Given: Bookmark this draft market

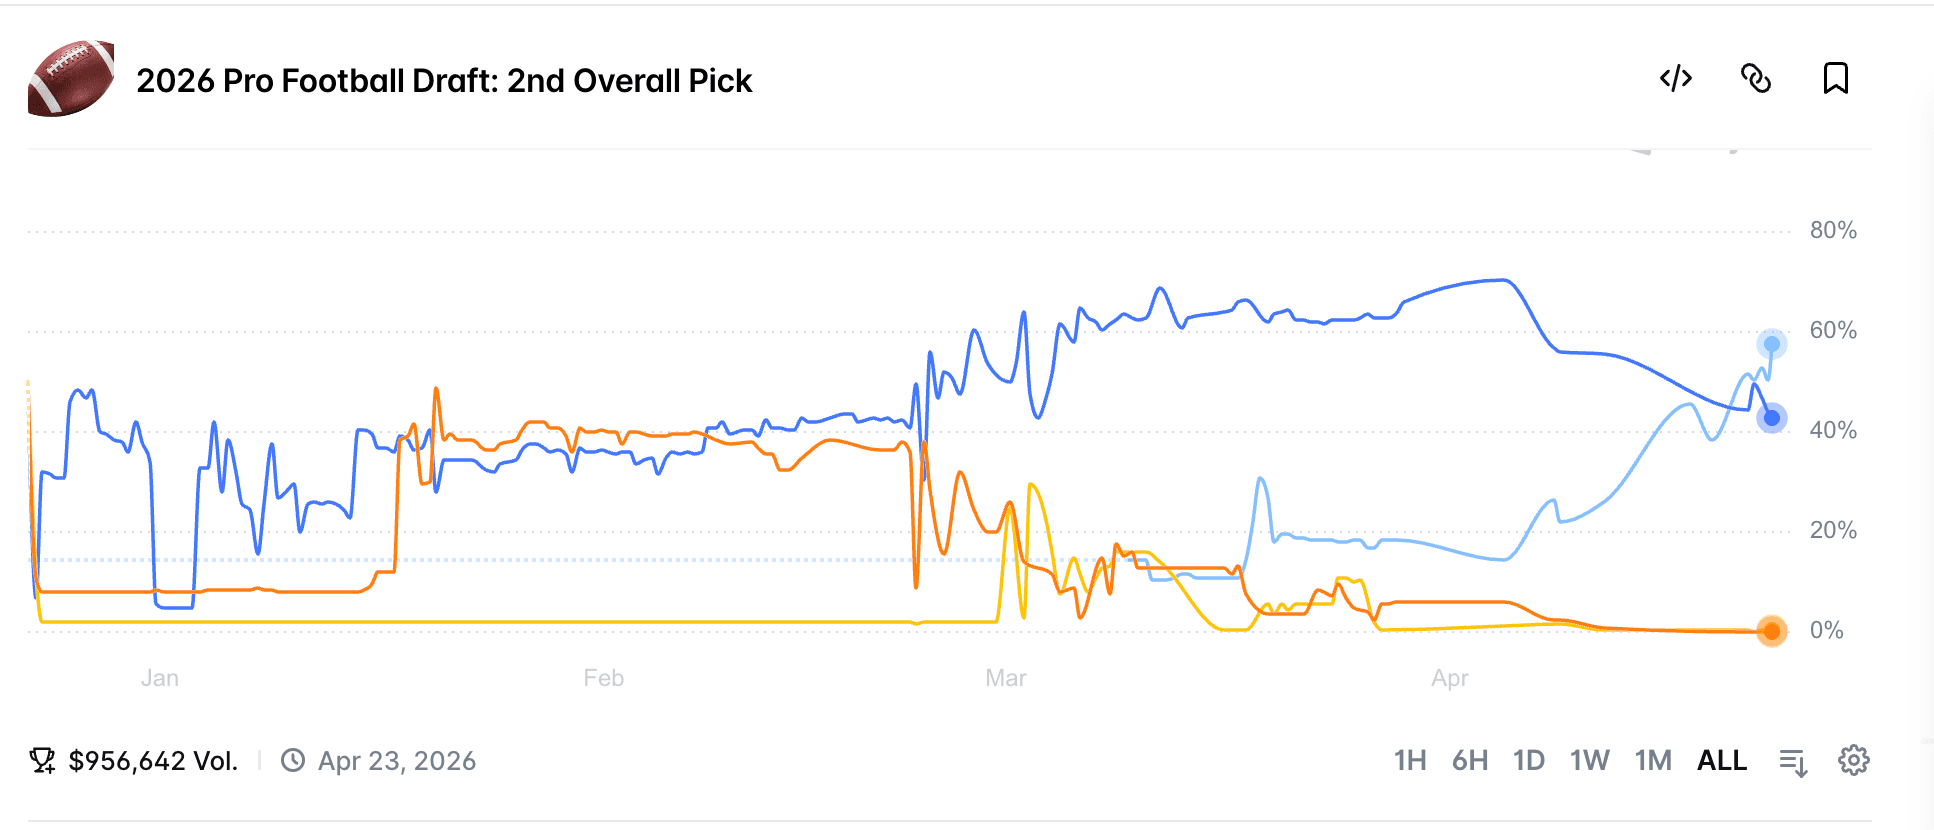Looking at the screenshot, I should coord(1836,78).
